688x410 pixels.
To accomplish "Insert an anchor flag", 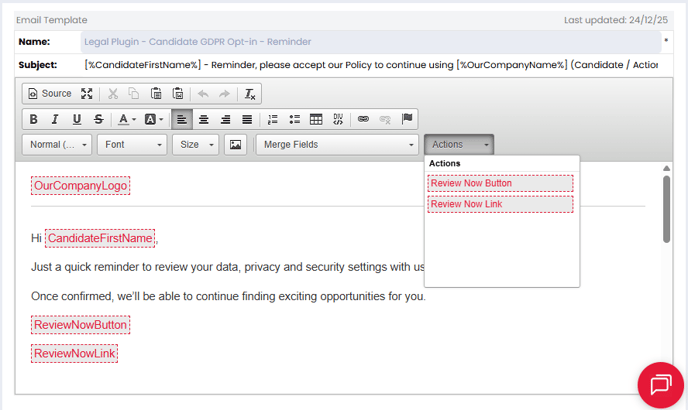I will point(407,119).
